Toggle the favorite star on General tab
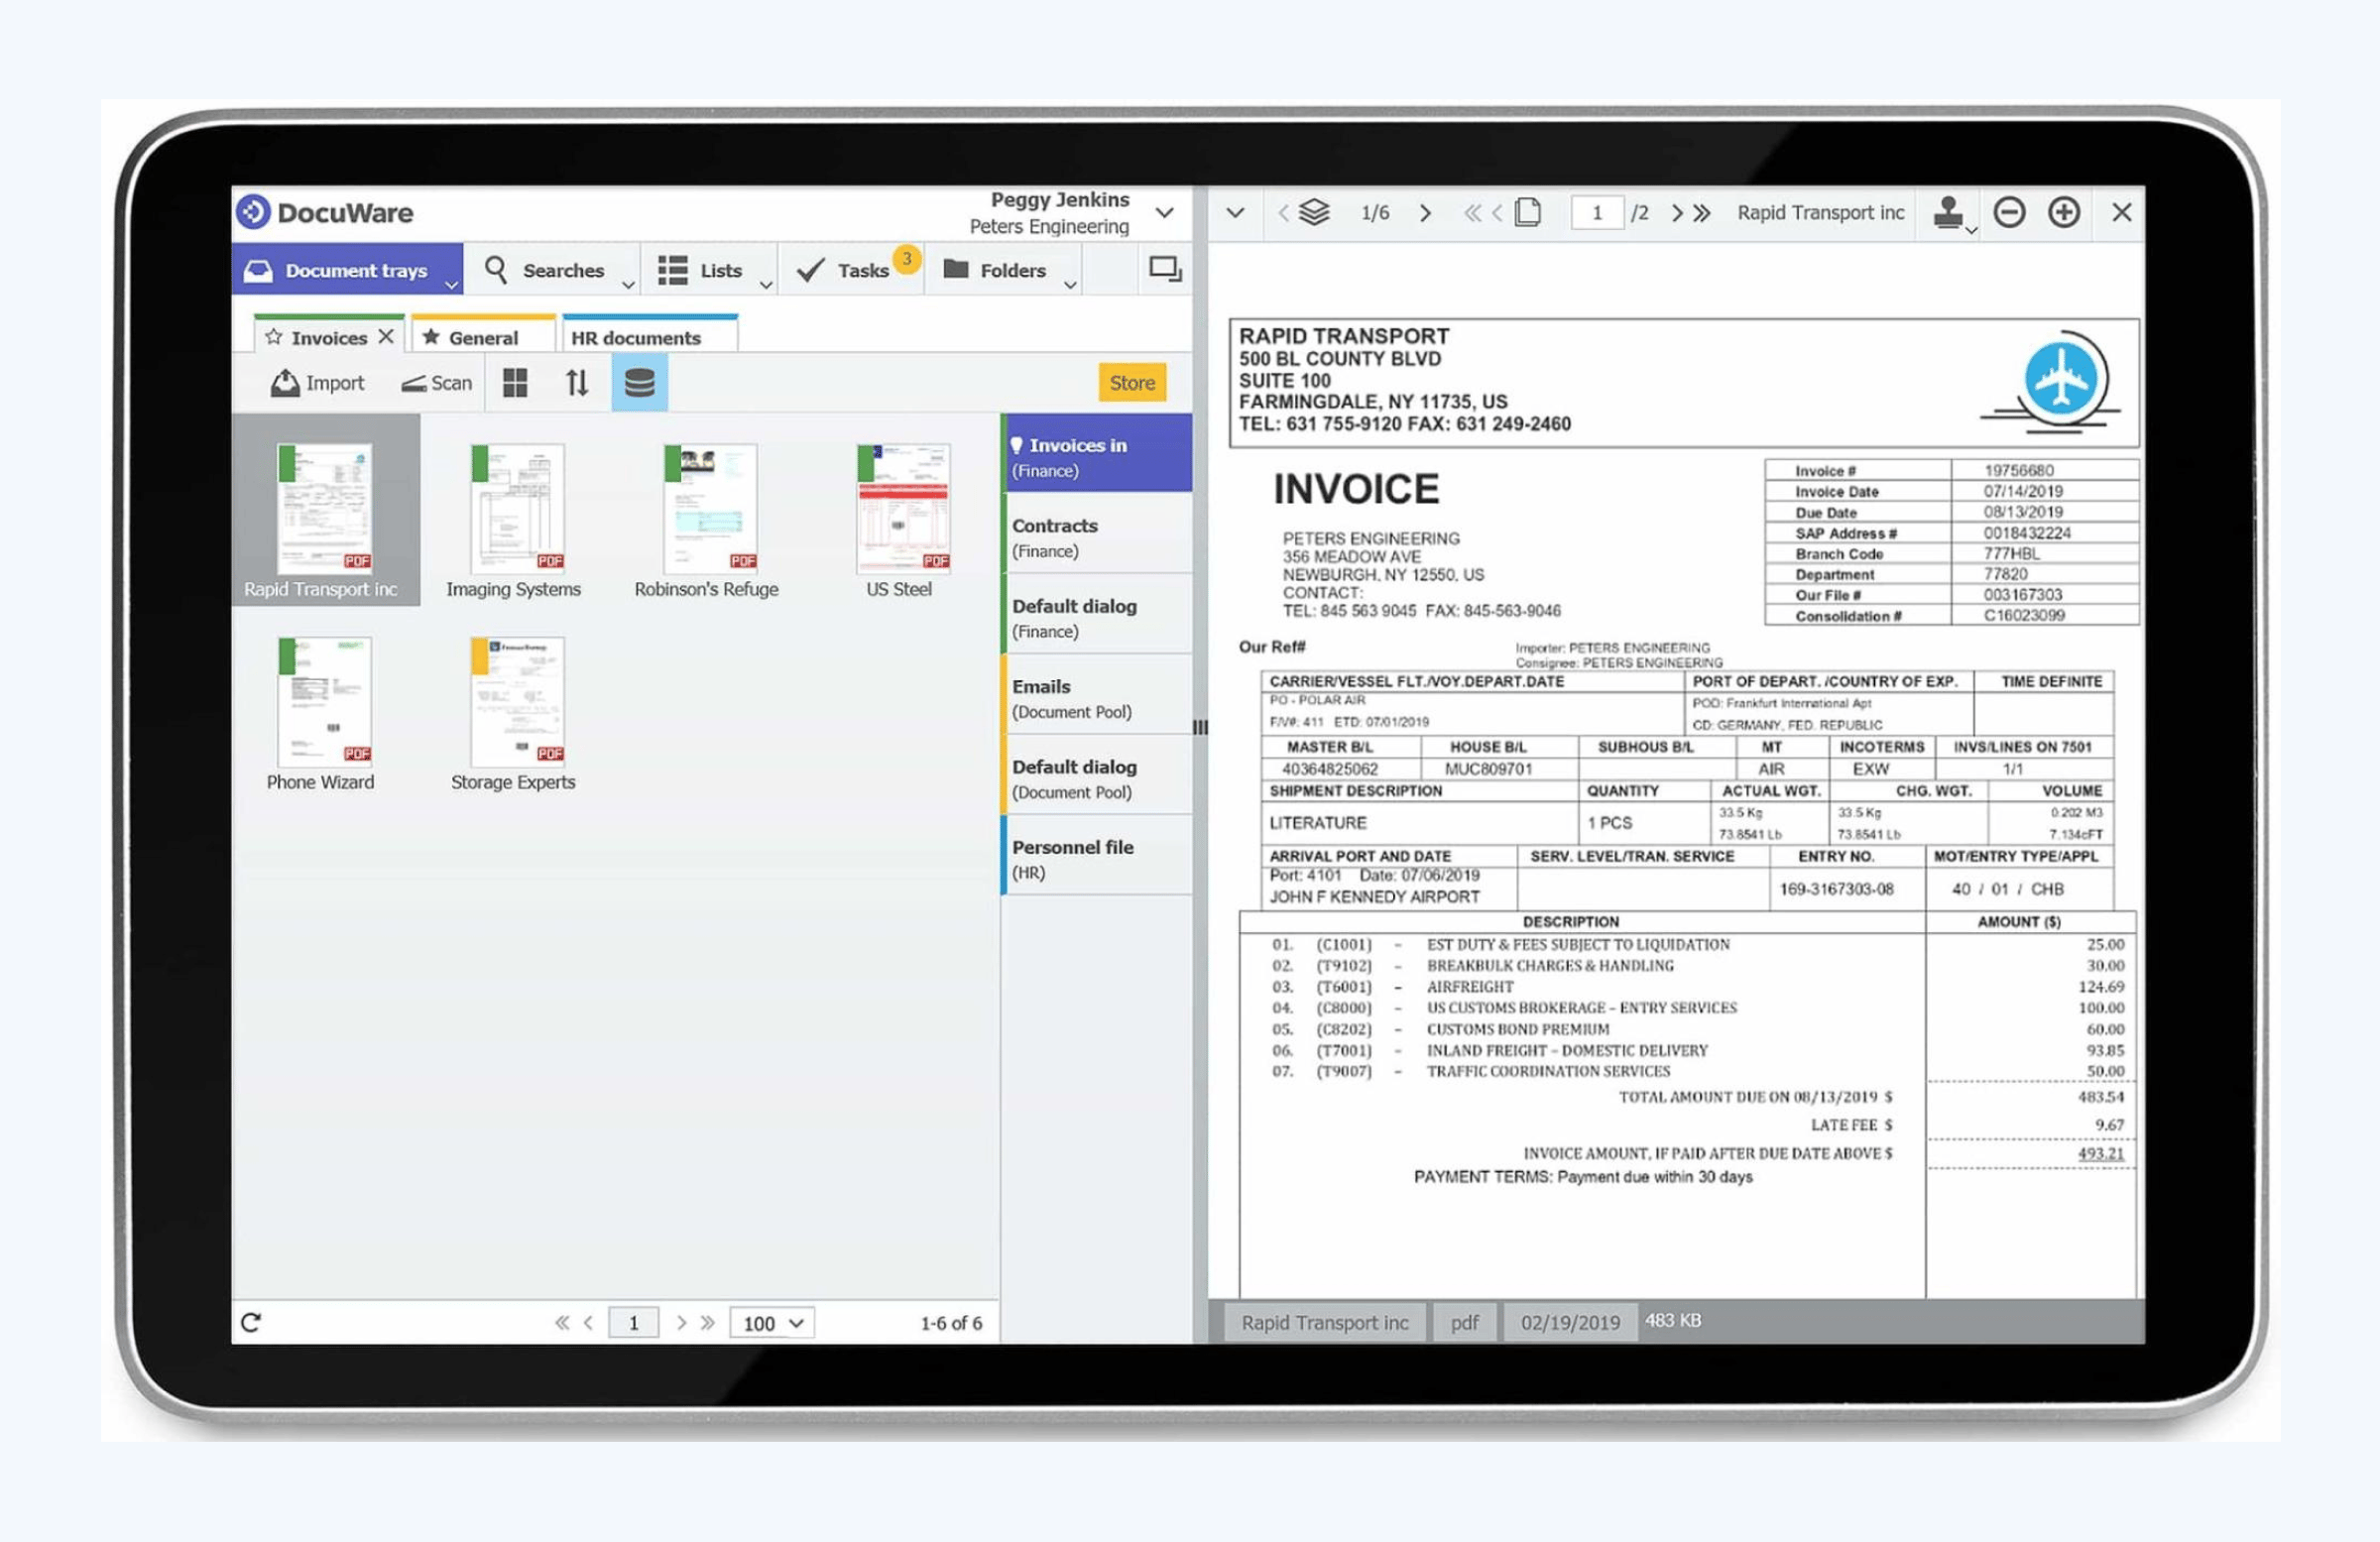The width and height of the screenshot is (2380, 1542). point(431,337)
